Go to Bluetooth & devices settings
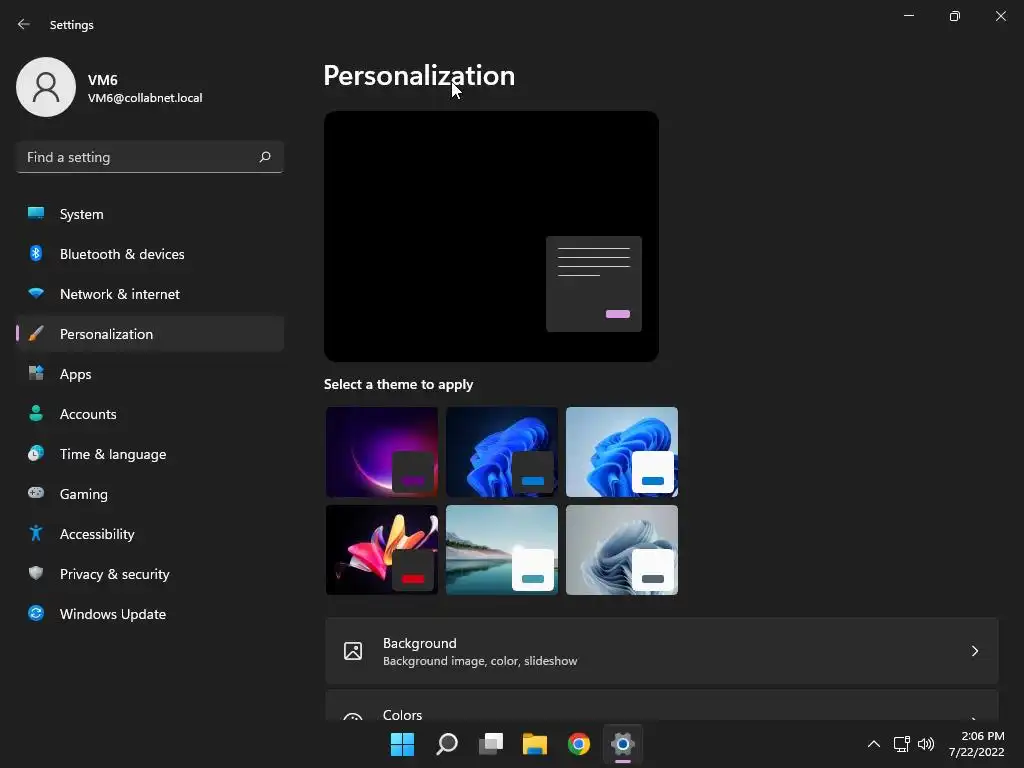The image size is (1024, 768). [150, 254]
